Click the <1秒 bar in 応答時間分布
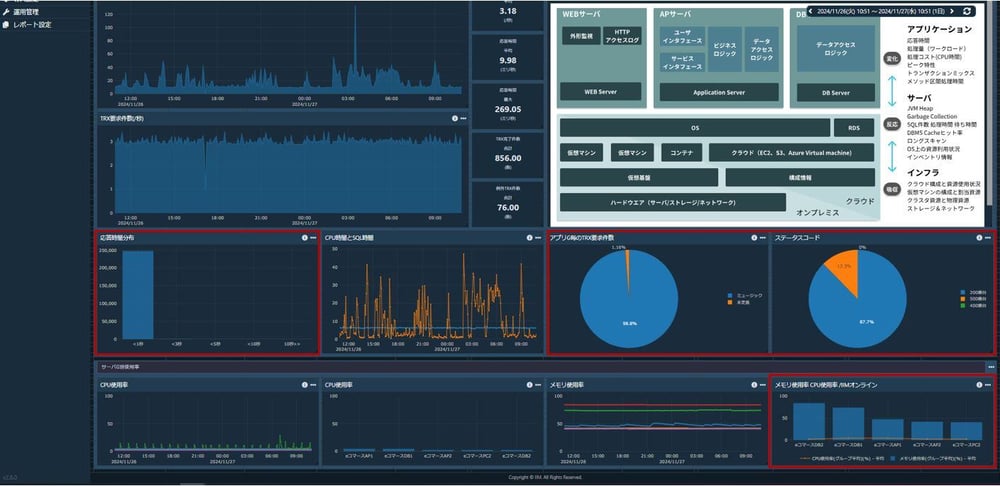This screenshot has width=1000, height=486. click(x=138, y=295)
